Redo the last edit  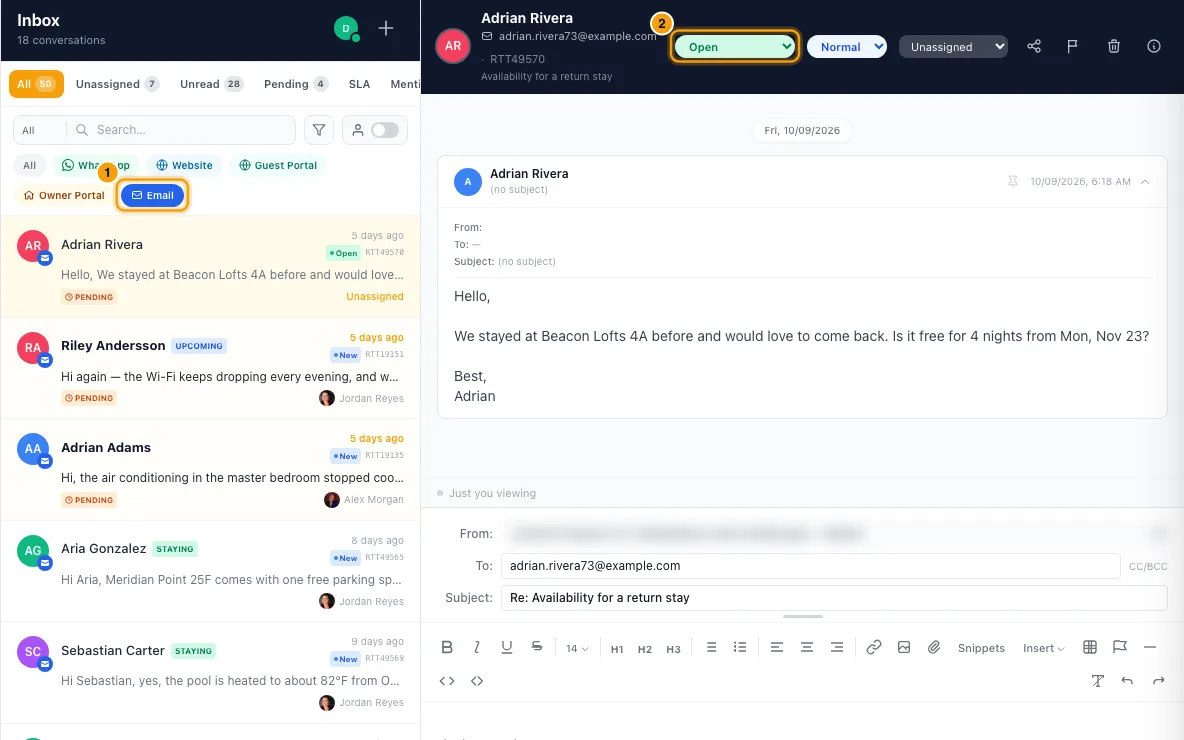point(1158,680)
